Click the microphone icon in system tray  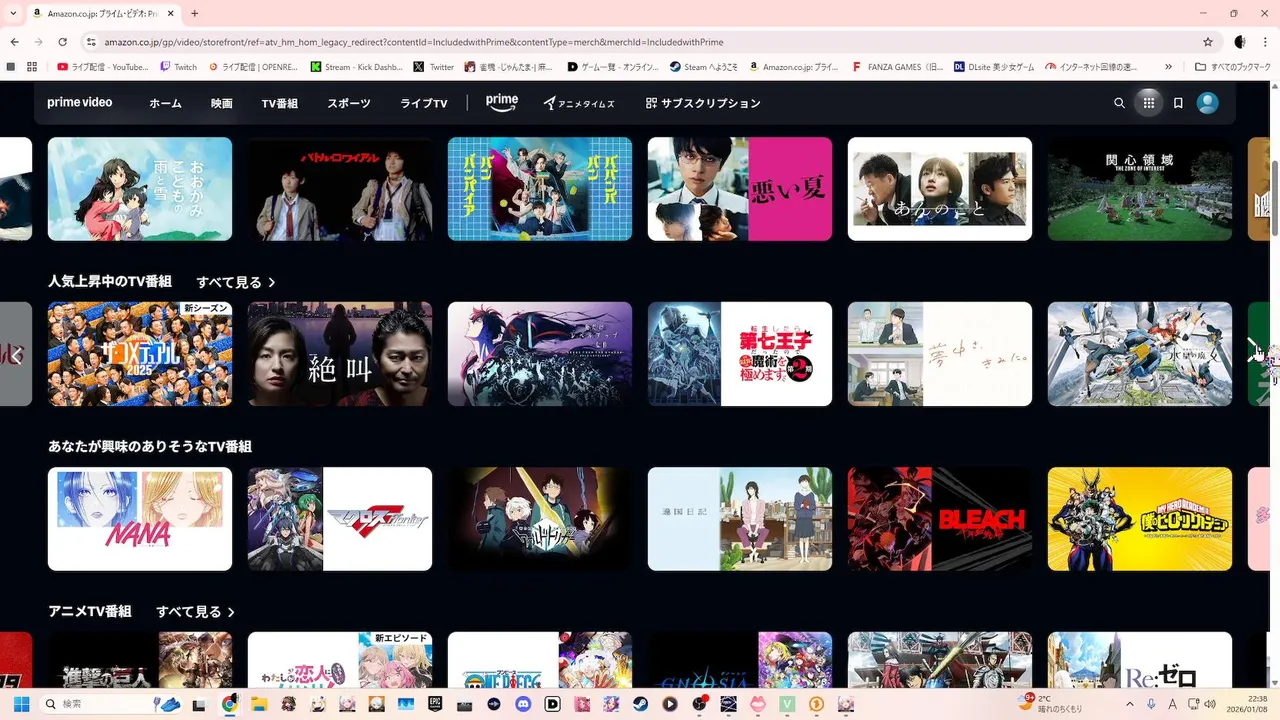coord(1151,704)
